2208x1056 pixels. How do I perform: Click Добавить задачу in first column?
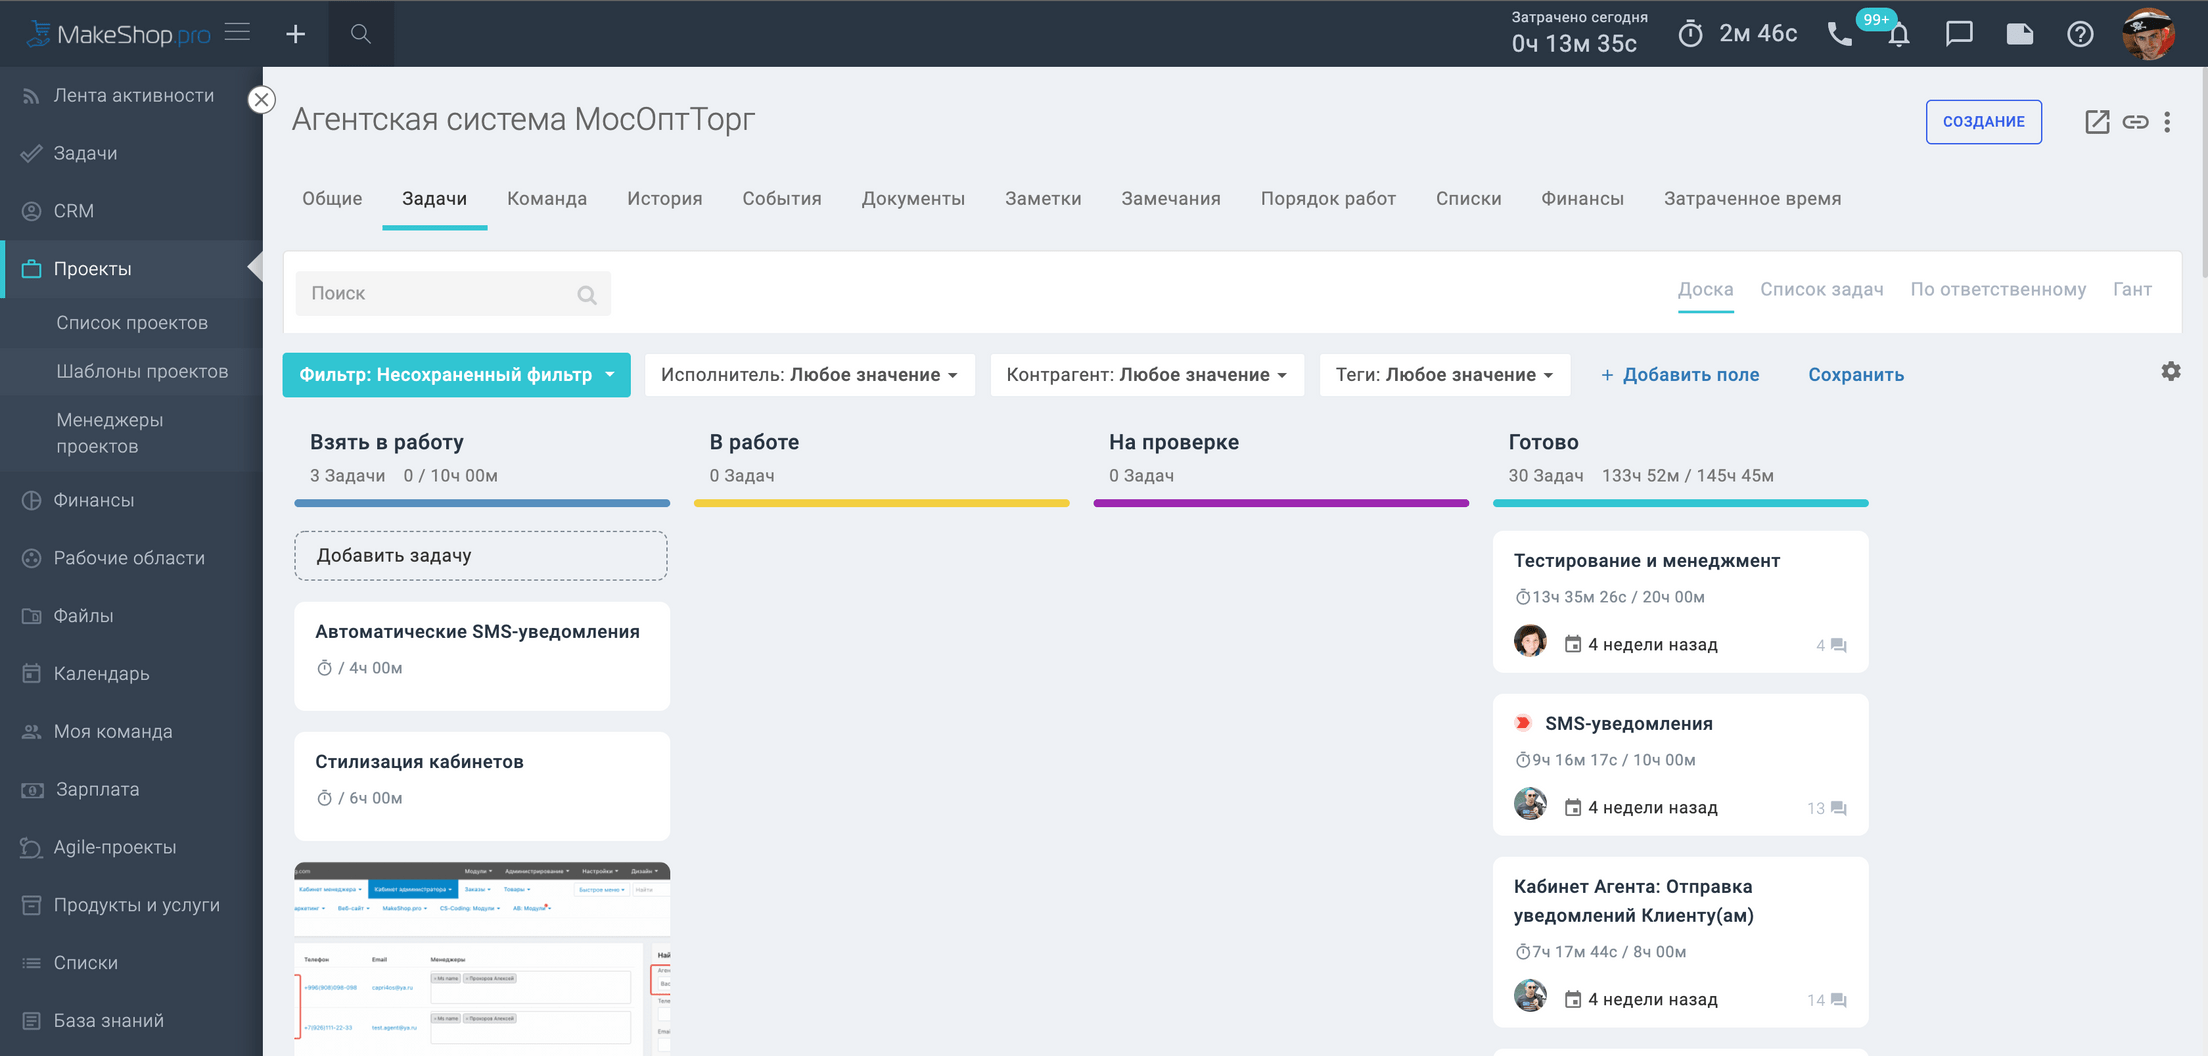coord(481,556)
